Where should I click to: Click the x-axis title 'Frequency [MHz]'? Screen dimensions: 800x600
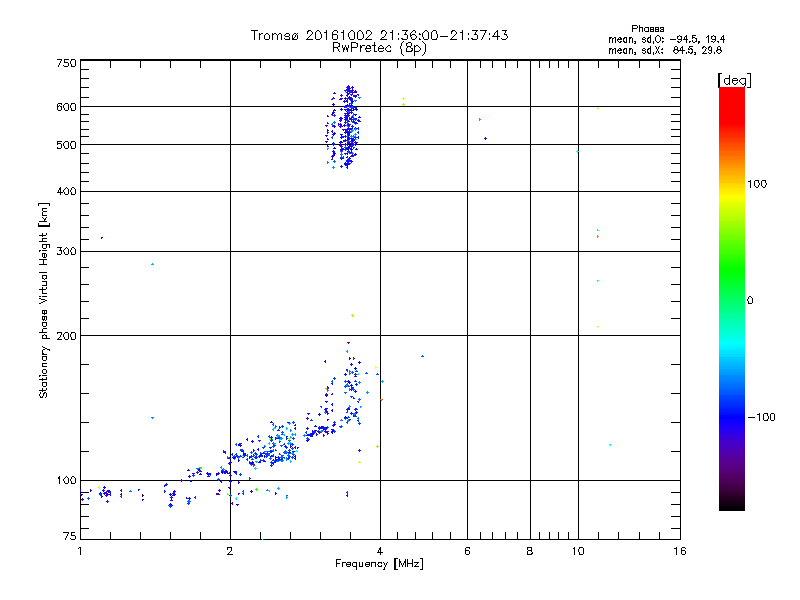[x=379, y=564]
